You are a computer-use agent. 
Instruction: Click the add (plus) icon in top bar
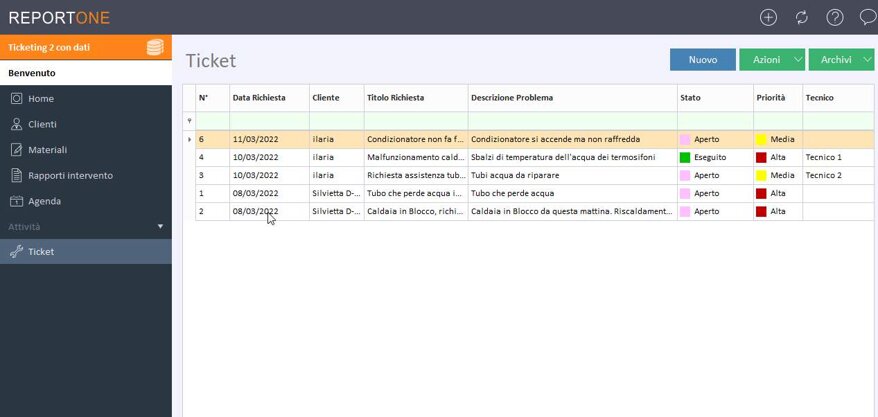click(x=768, y=17)
